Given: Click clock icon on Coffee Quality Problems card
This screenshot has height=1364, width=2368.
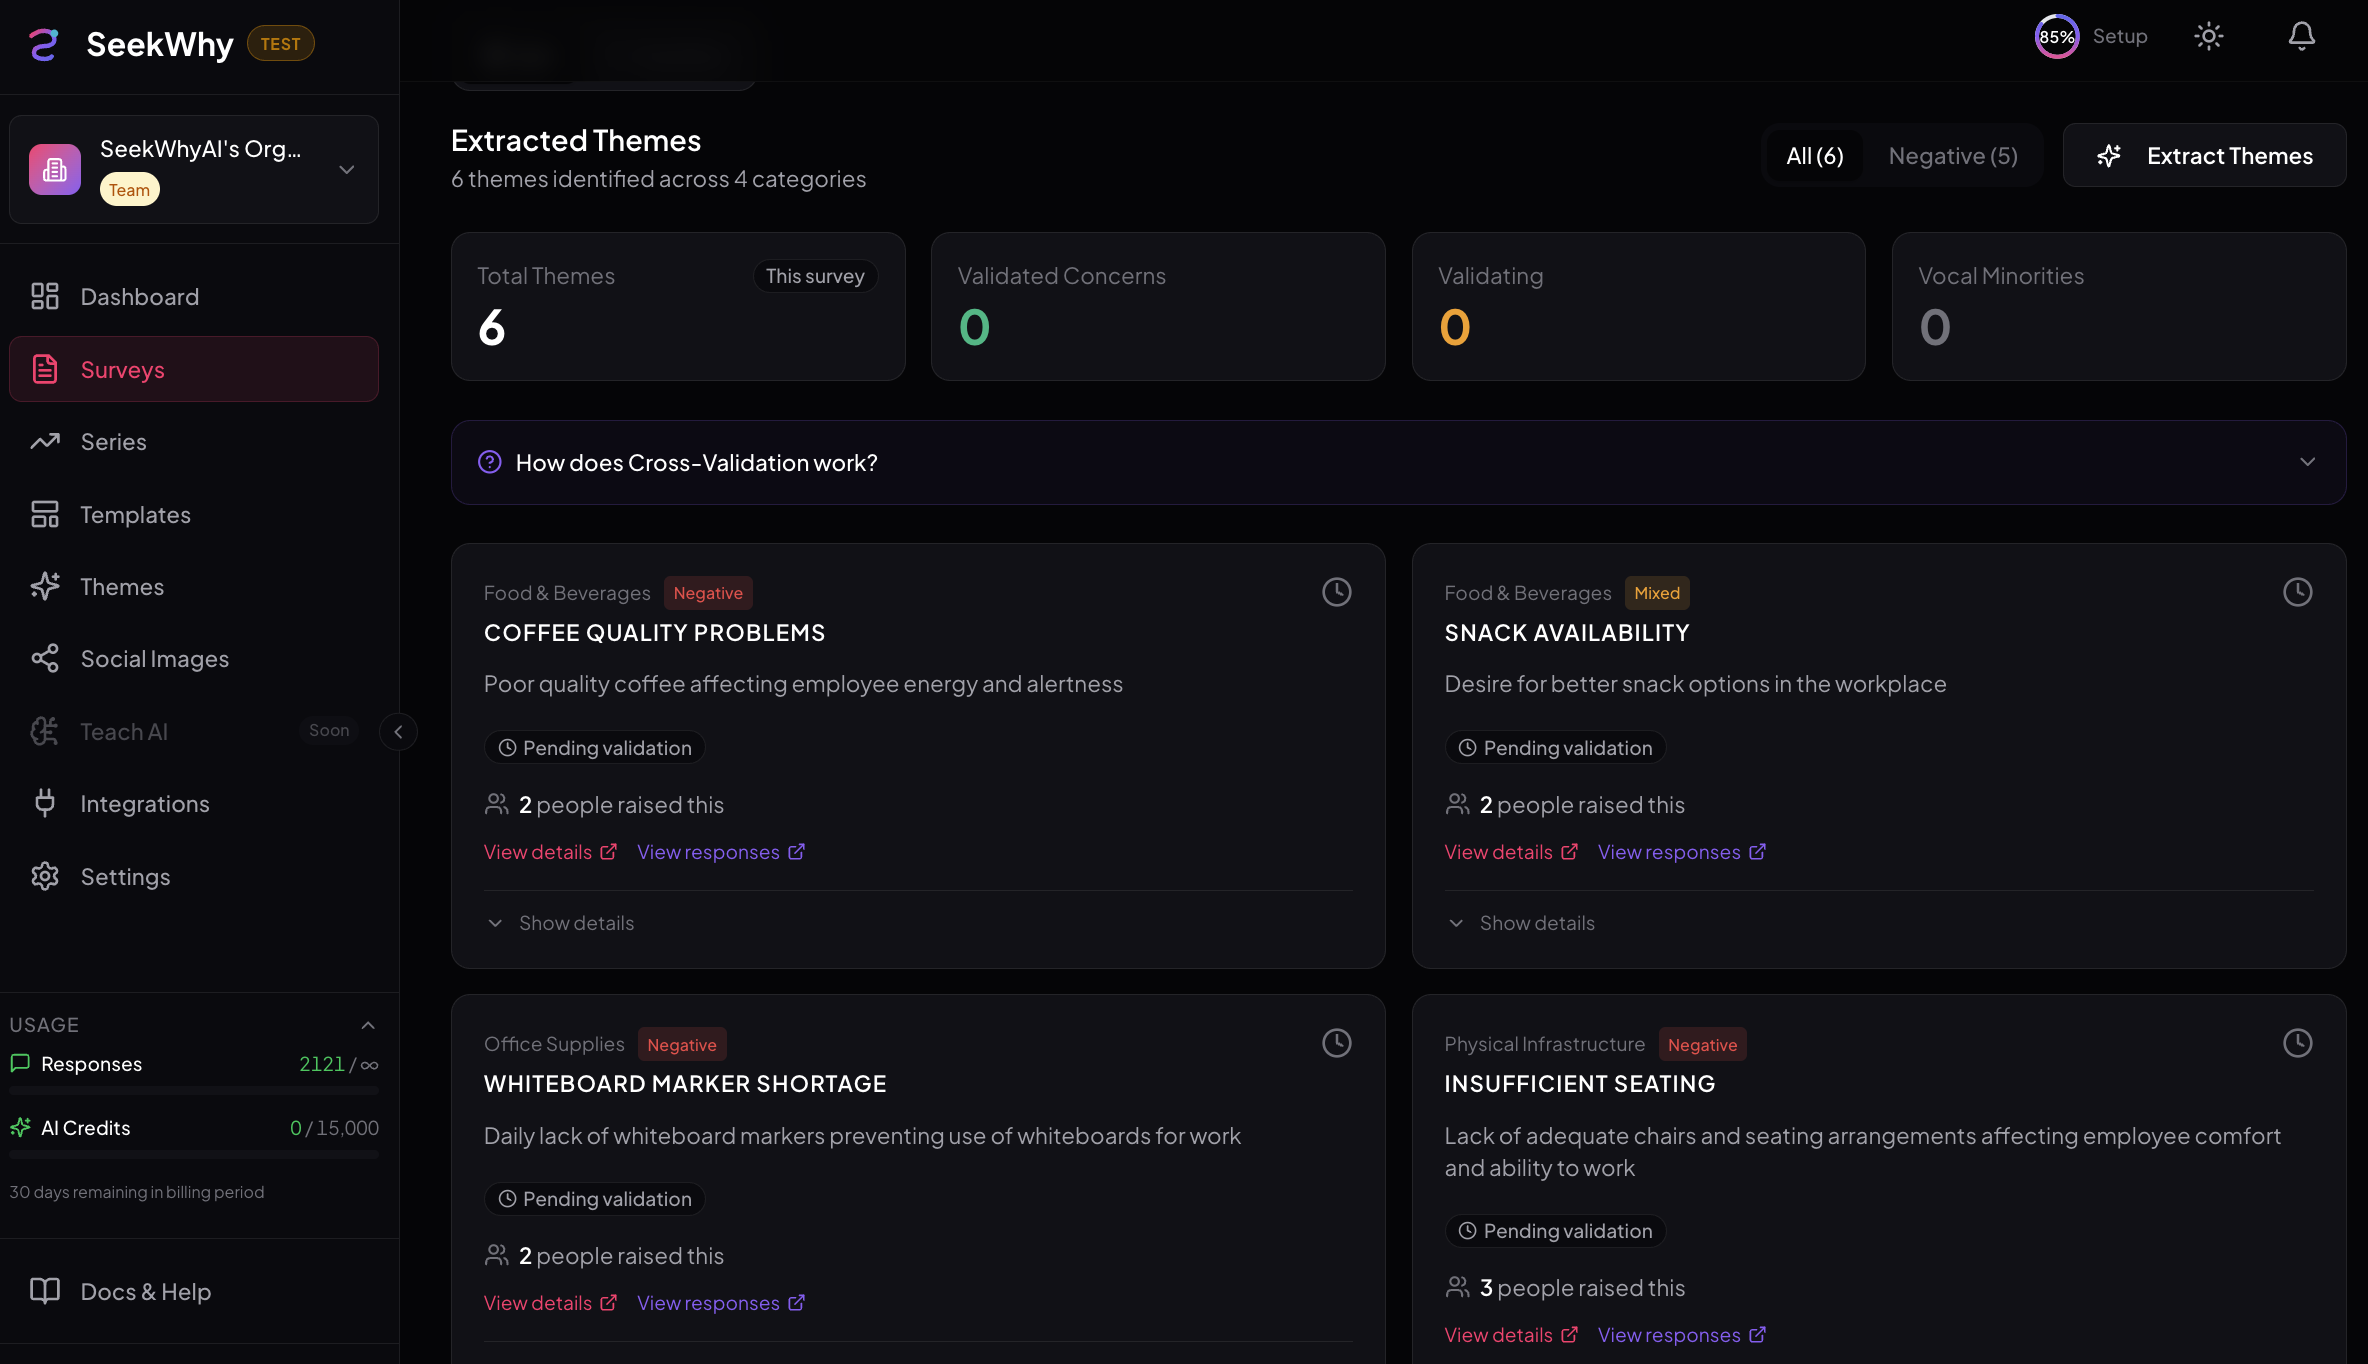Looking at the screenshot, I should [1336, 592].
